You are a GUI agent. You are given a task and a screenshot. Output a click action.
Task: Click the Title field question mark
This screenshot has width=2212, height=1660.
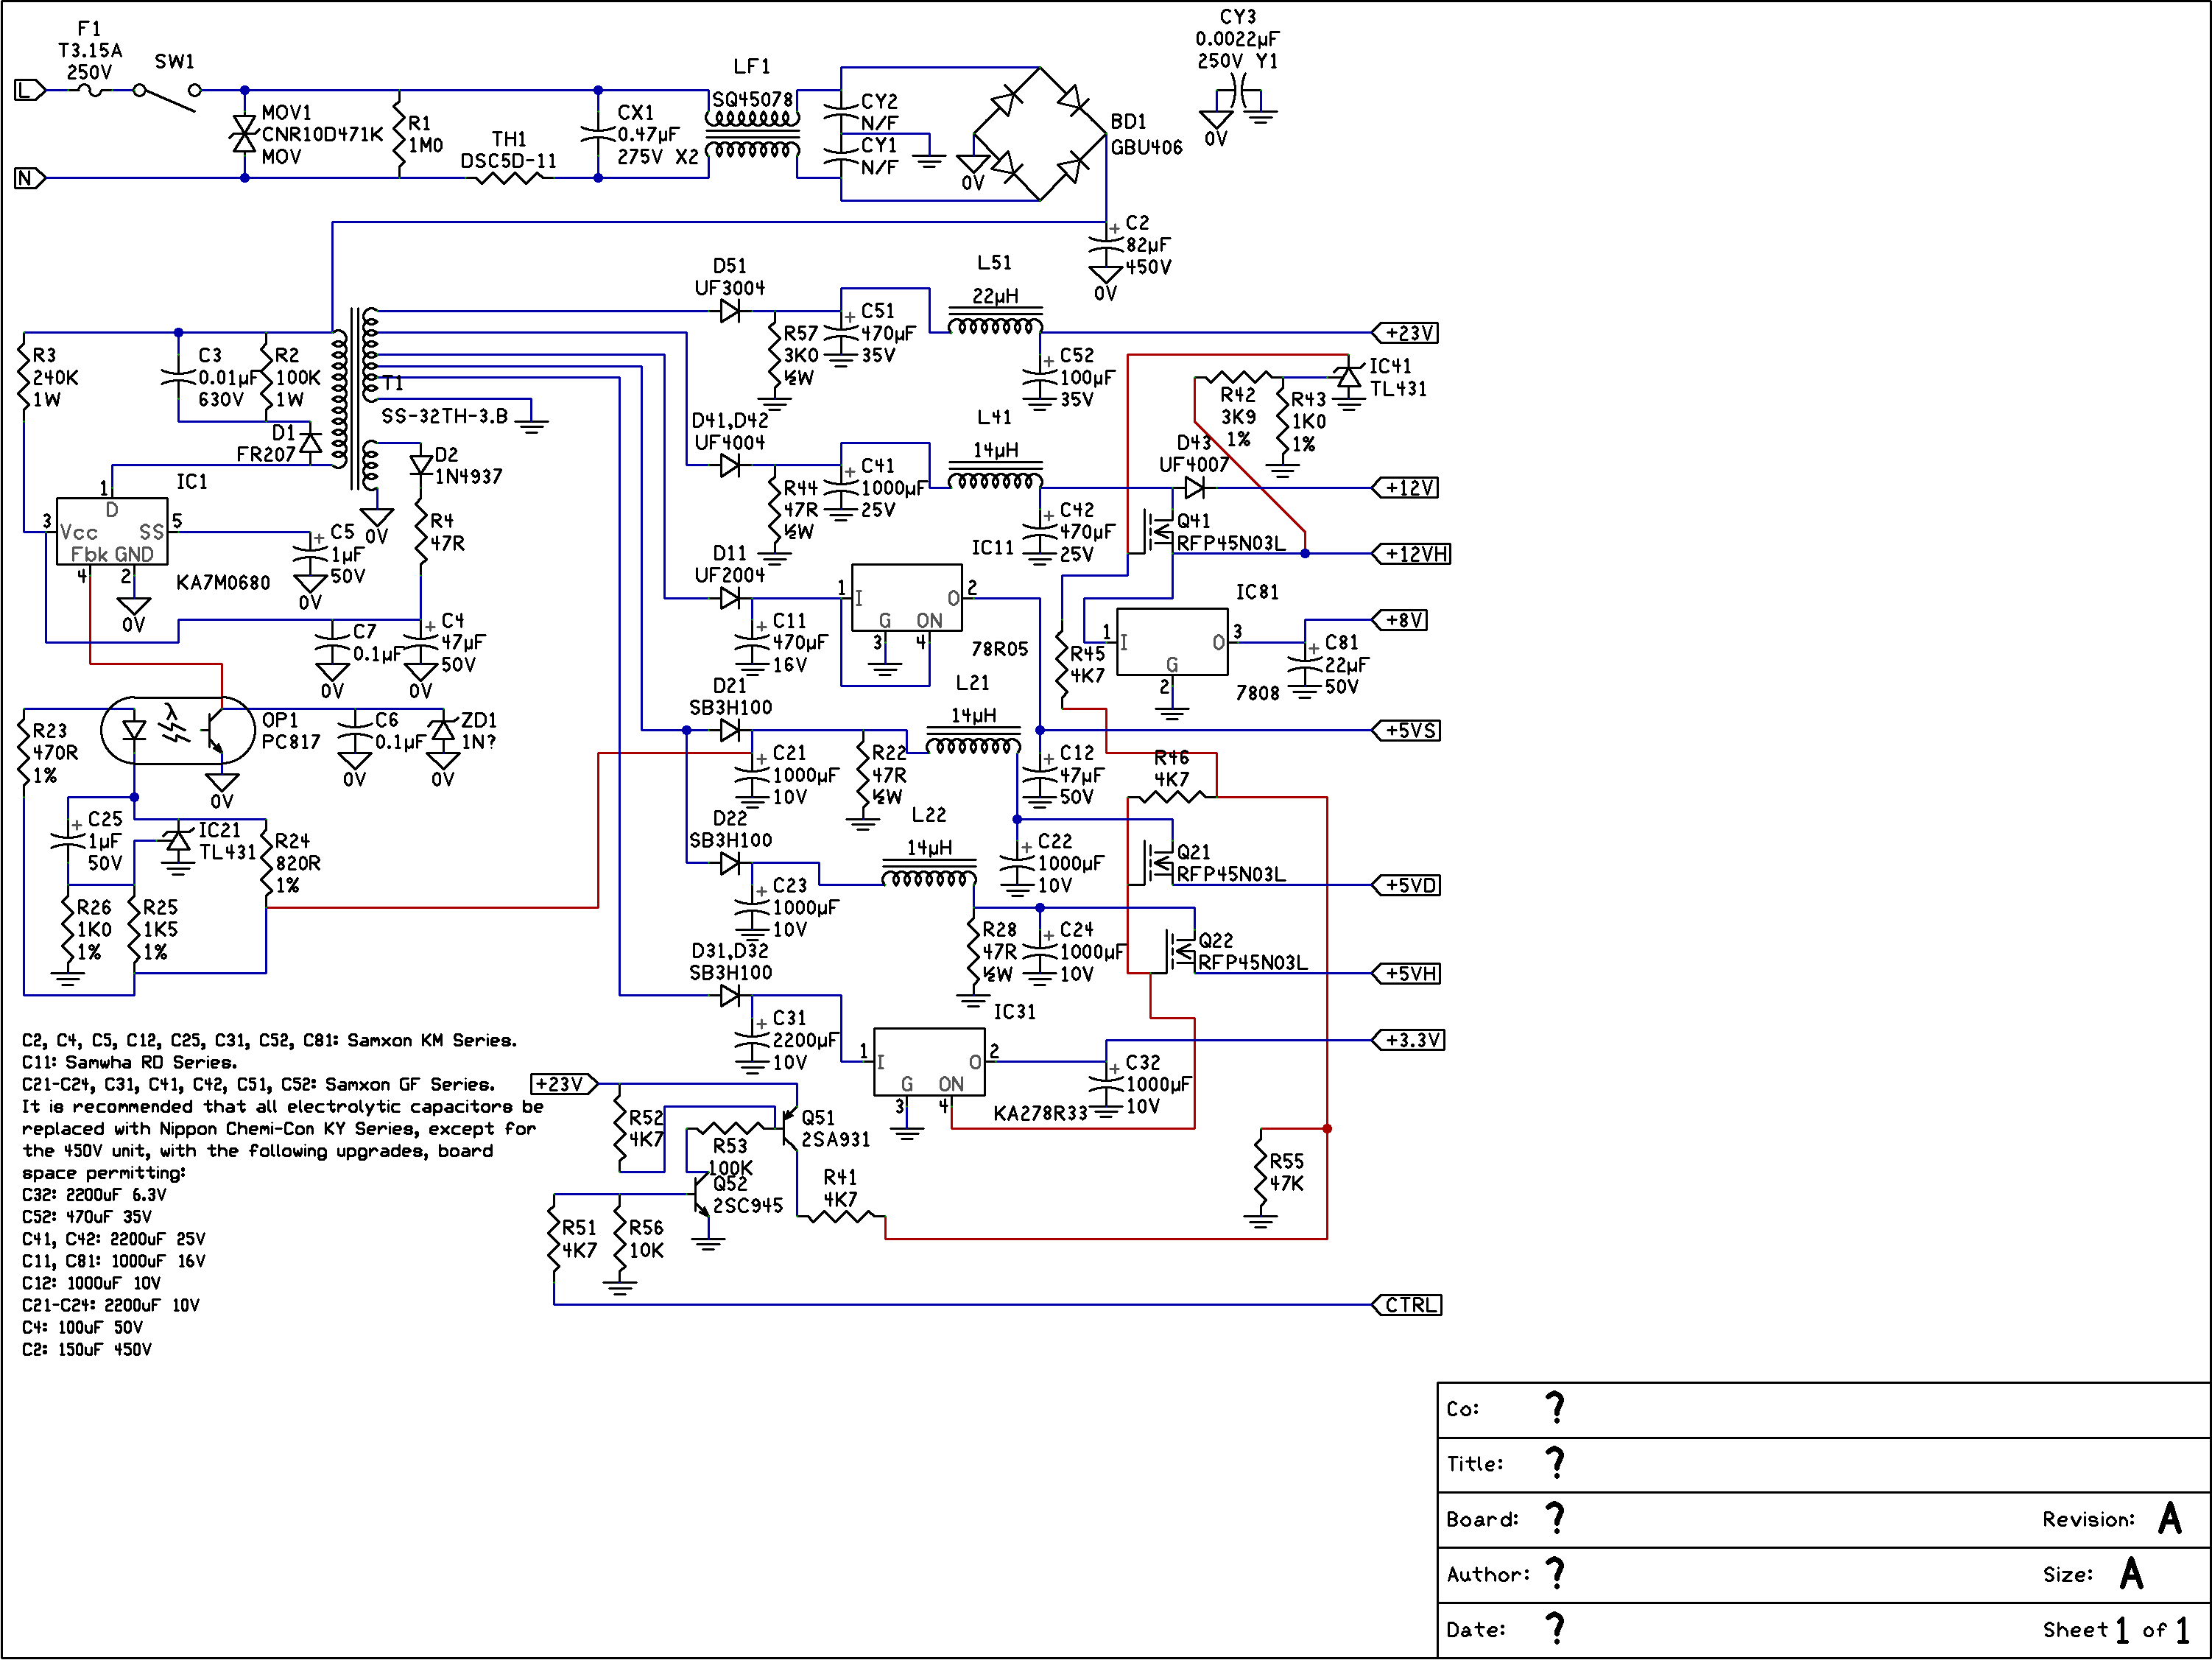click(x=1555, y=1463)
